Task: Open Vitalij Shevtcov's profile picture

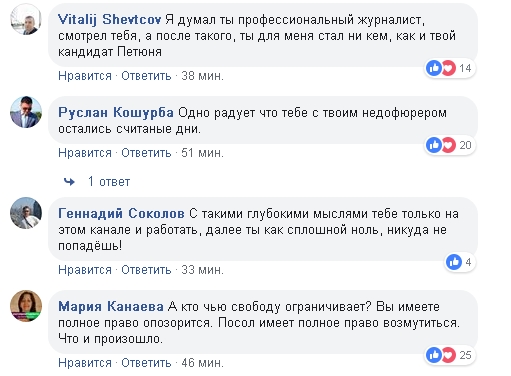Action: coord(26,20)
